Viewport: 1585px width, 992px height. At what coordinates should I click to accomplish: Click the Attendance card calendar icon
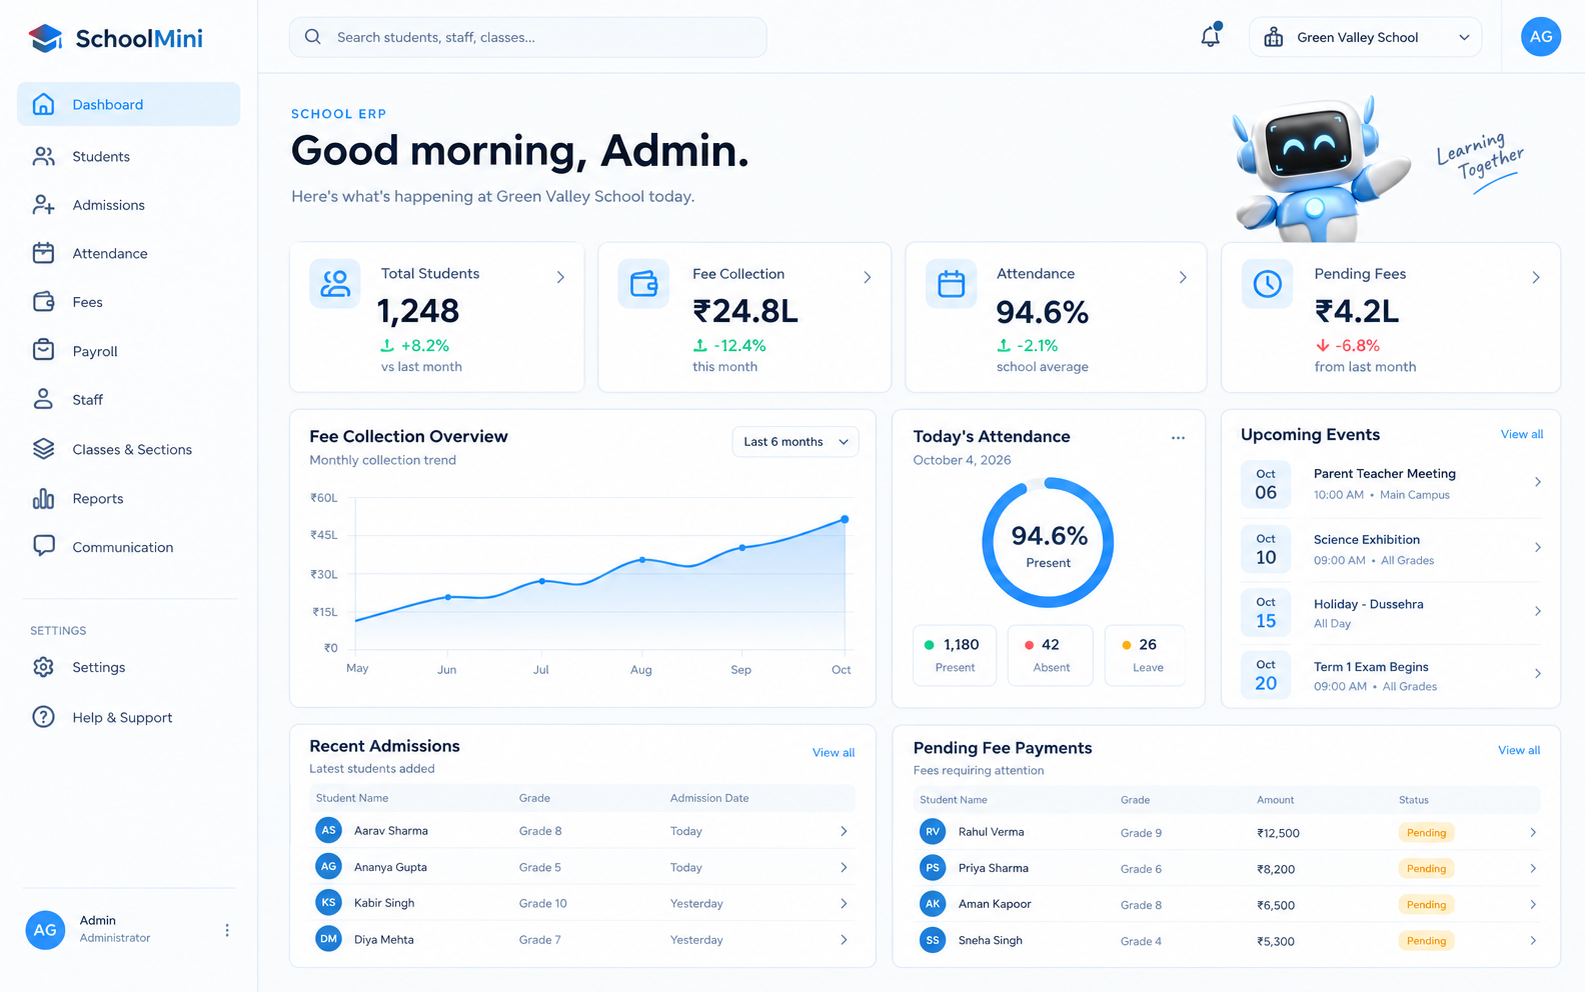pos(951,284)
